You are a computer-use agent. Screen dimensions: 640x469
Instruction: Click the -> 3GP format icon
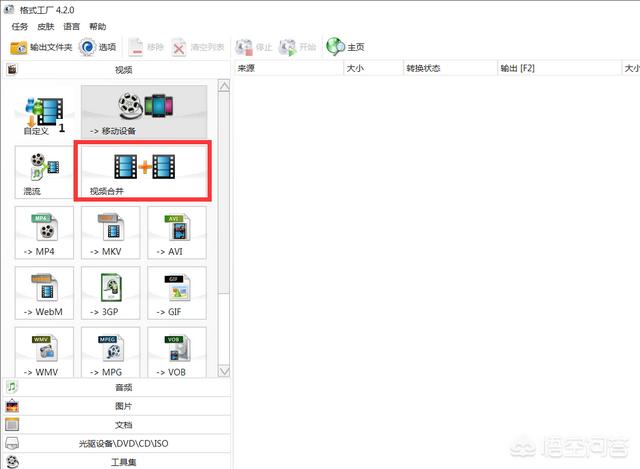110,292
